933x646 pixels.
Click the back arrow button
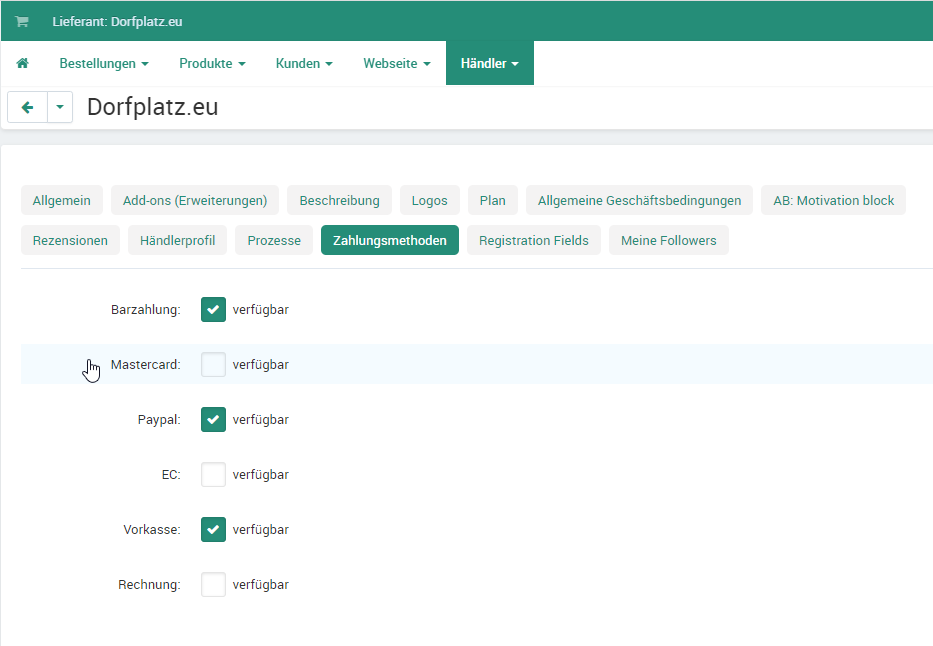(x=27, y=107)
